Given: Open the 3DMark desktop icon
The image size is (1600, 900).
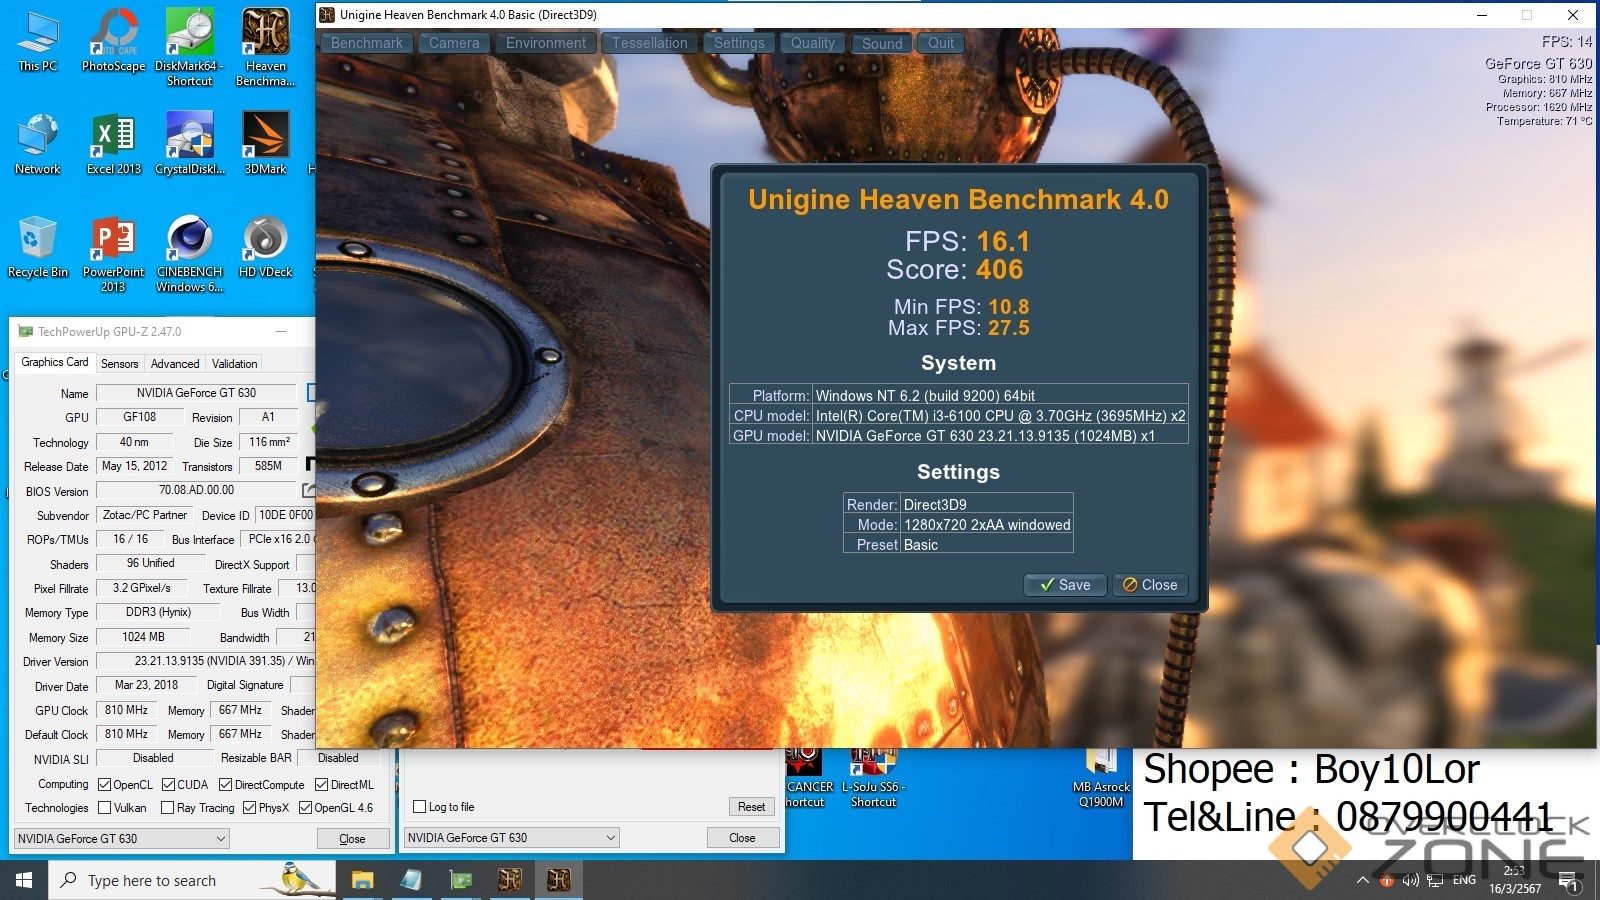Looking at the screenshot, I should (x=265, y=141).
